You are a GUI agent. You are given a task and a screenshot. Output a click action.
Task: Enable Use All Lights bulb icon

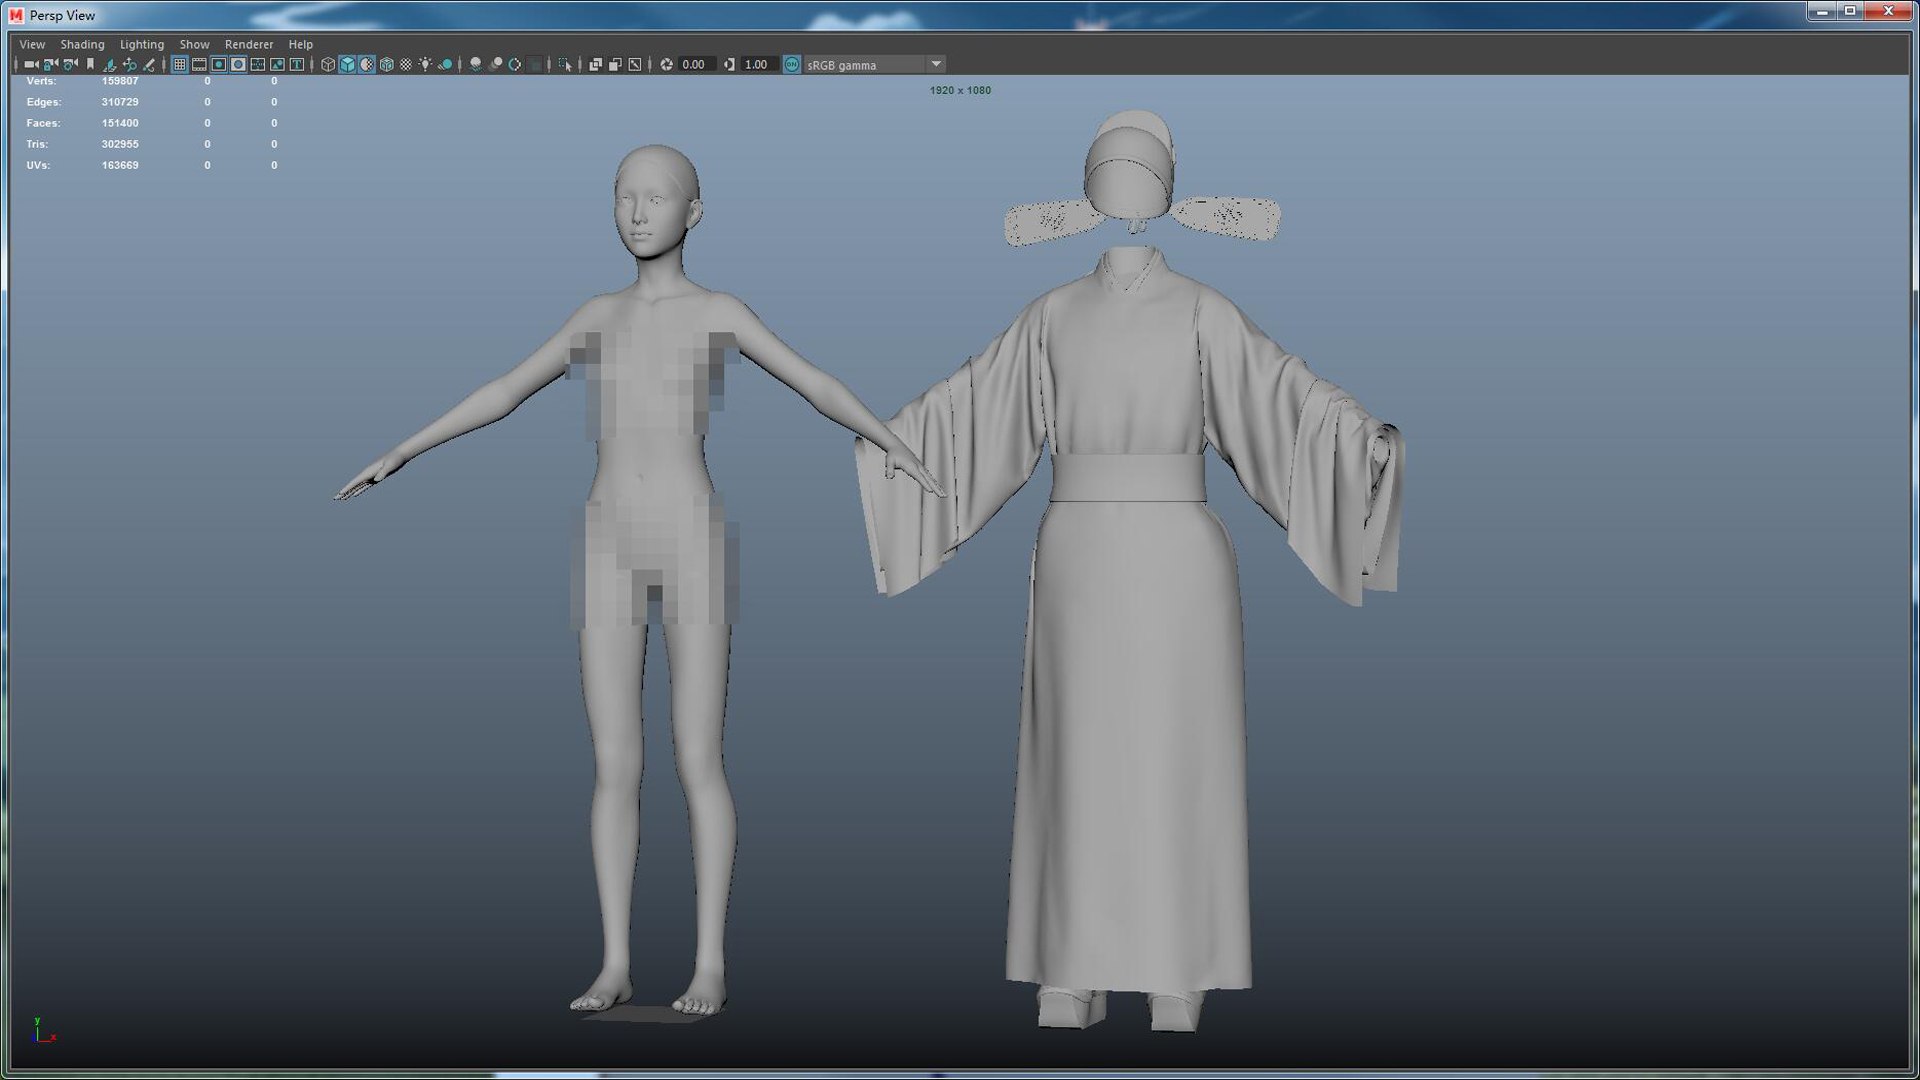click(425, 64)
